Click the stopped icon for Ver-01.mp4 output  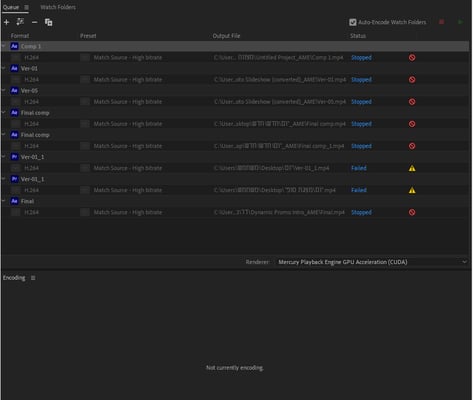[x=412, y=80]
